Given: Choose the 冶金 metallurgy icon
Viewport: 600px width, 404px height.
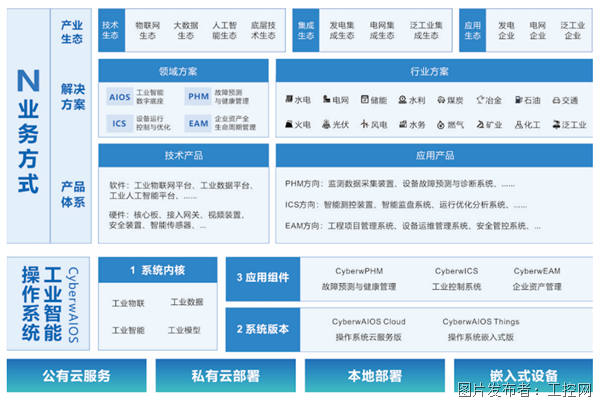Looking at the screenshot, I should (x=480, y=100).
